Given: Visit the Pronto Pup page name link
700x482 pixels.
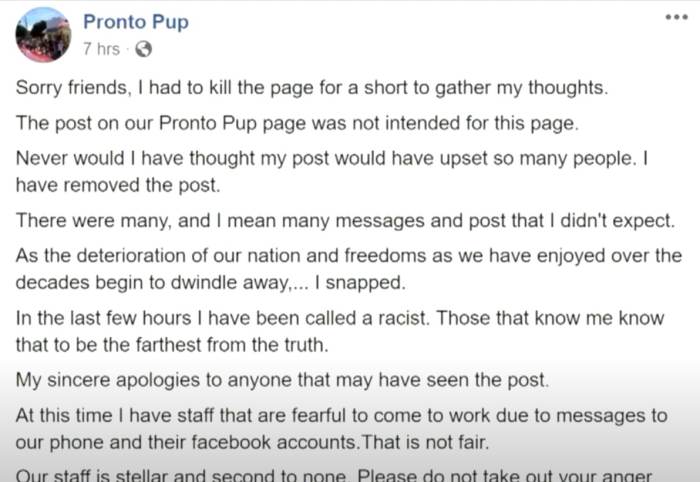Looking at the screenshot, I should (x=136, y=22).
